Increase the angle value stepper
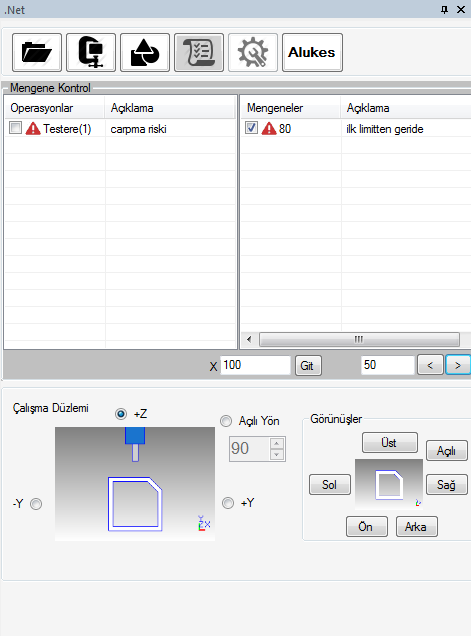Image resolution: width=471 pixels, height=636 pixels. point(277,443)
